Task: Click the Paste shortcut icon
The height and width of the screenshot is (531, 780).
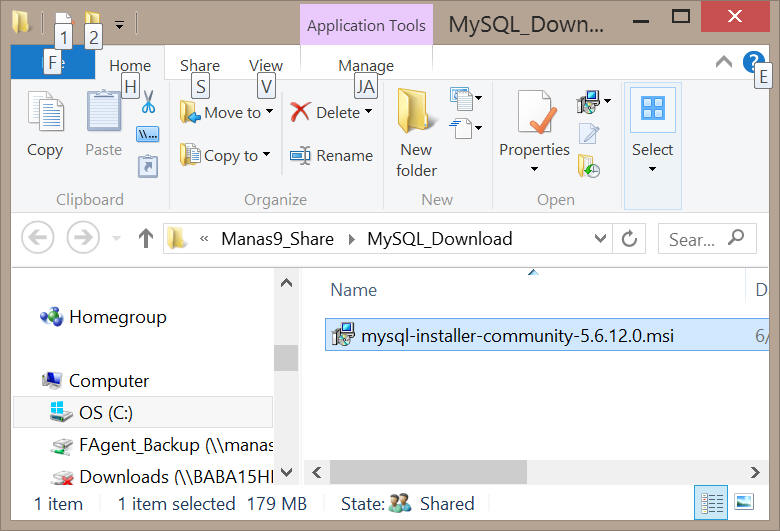Action: 148,166
